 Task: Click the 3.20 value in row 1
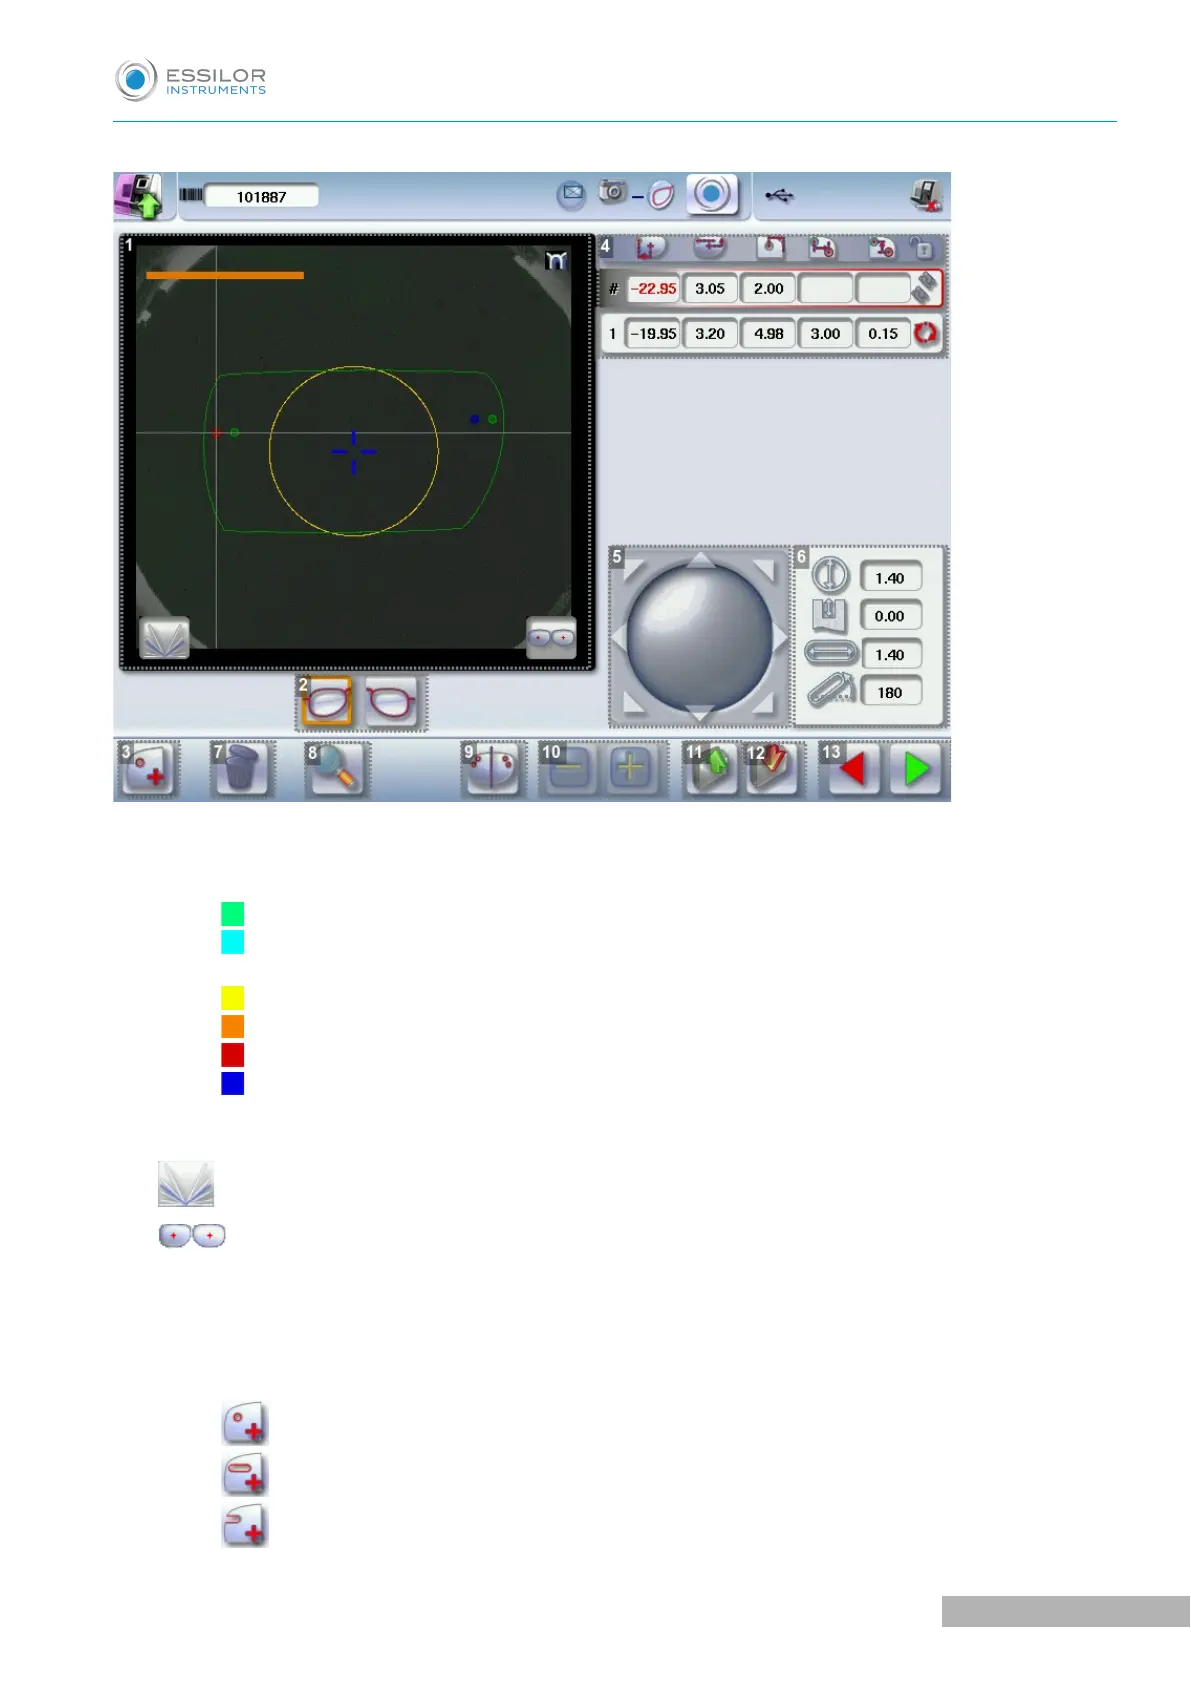[x=710, y=333]
